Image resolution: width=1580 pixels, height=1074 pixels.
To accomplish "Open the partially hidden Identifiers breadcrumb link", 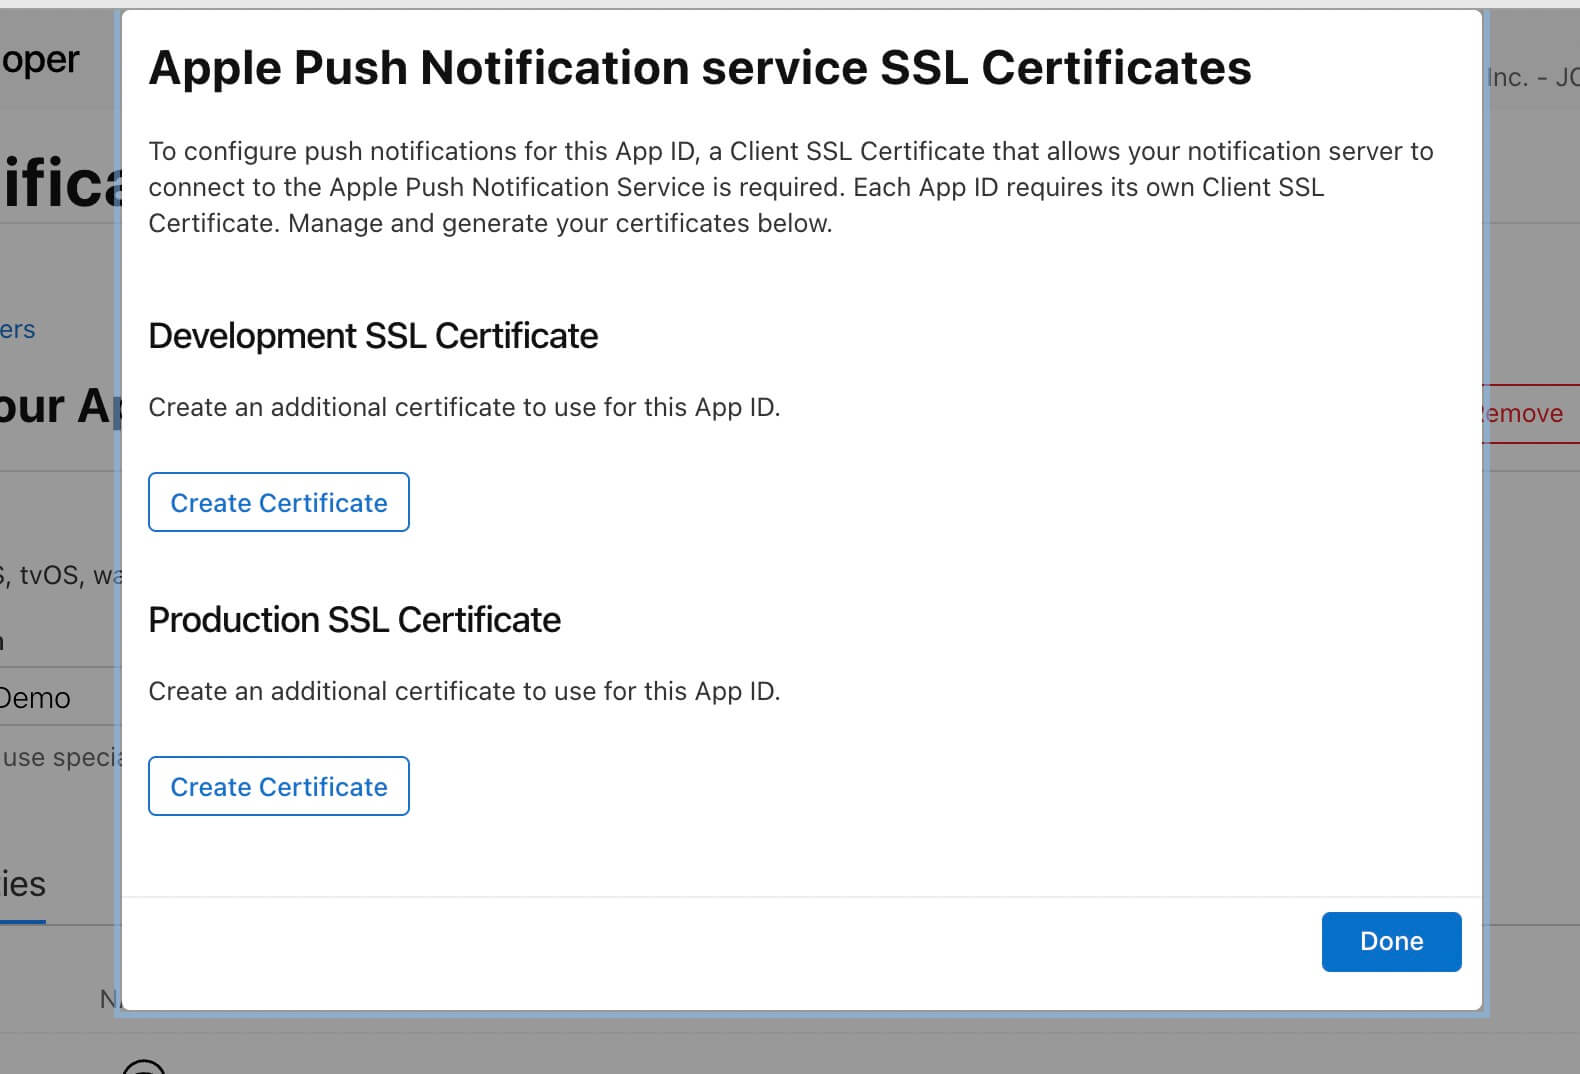I will (17, 330).
